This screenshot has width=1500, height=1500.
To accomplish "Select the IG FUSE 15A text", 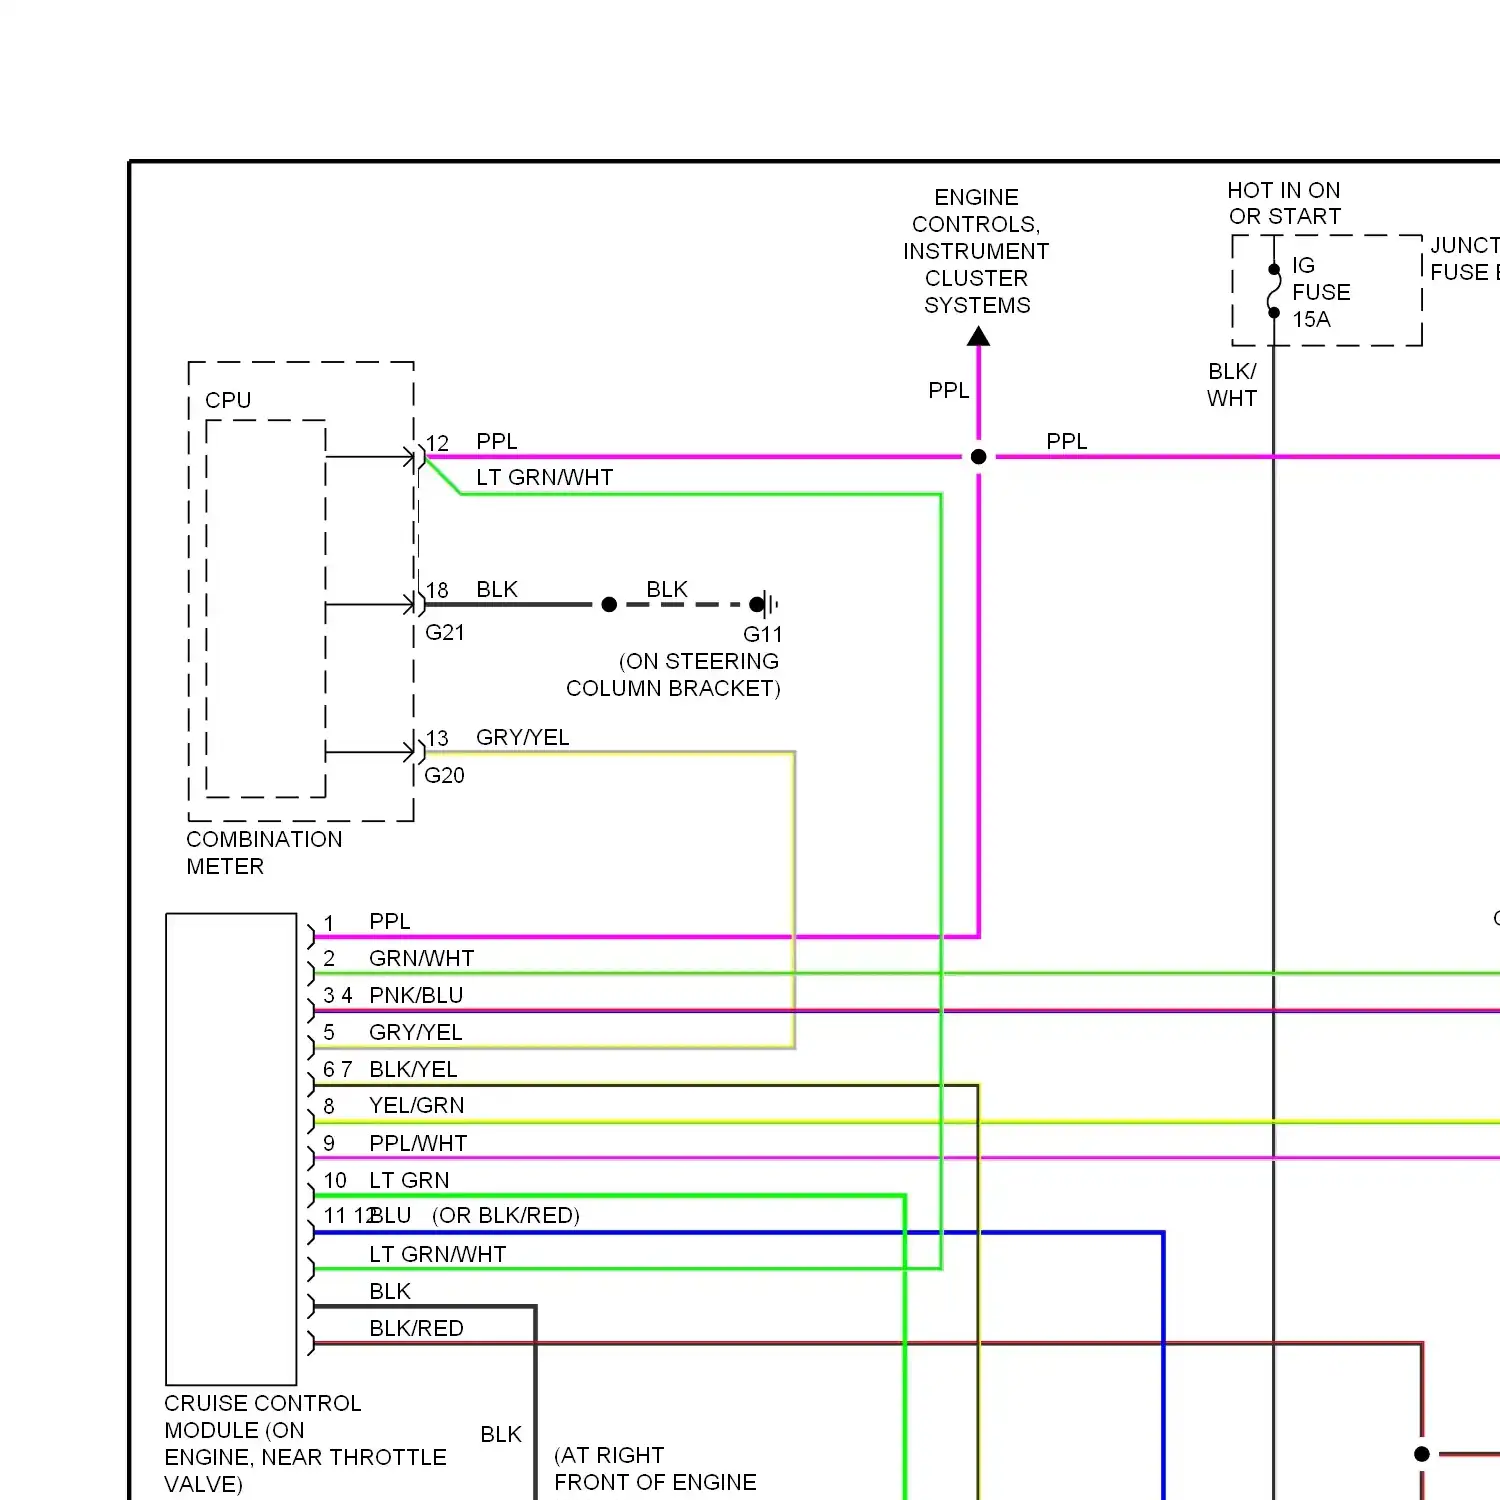I will 1321,292.
